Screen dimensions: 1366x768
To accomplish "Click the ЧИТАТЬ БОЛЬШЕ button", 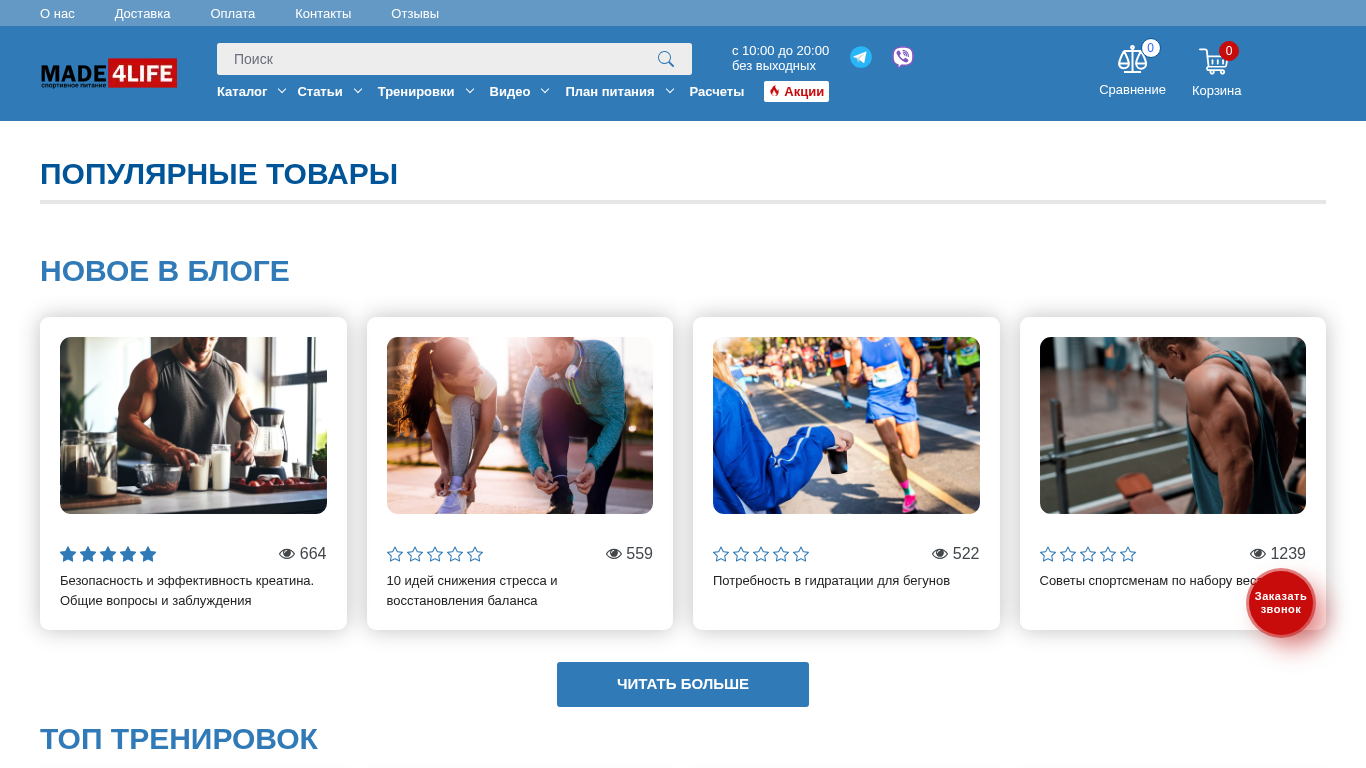I will click(x=683, y=684).
